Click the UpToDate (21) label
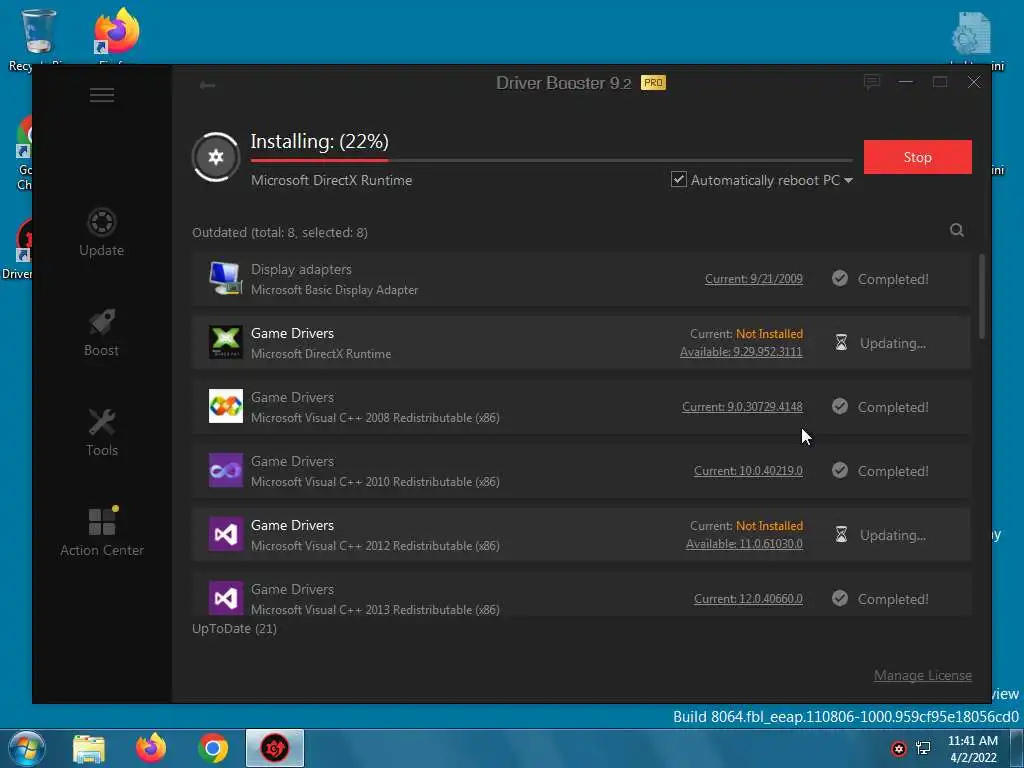Screen dimensions: 1024x768 tap(234, 628)
